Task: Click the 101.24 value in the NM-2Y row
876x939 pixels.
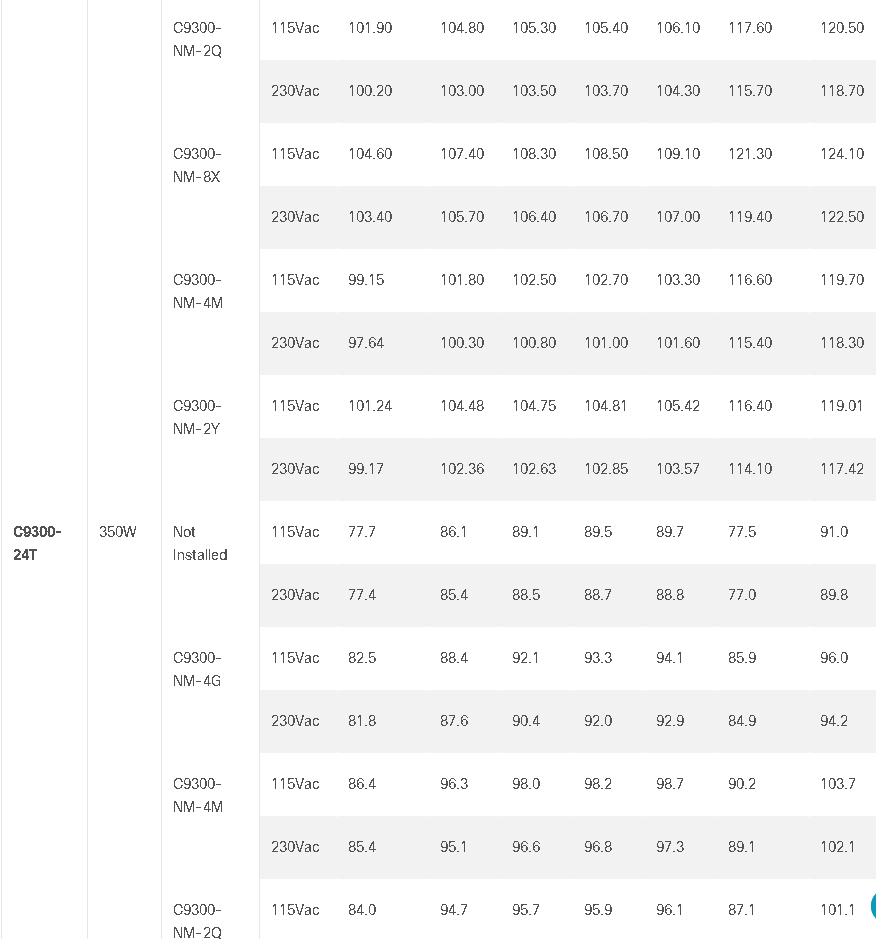Action: pyautogui.click(x=370, y=406)
